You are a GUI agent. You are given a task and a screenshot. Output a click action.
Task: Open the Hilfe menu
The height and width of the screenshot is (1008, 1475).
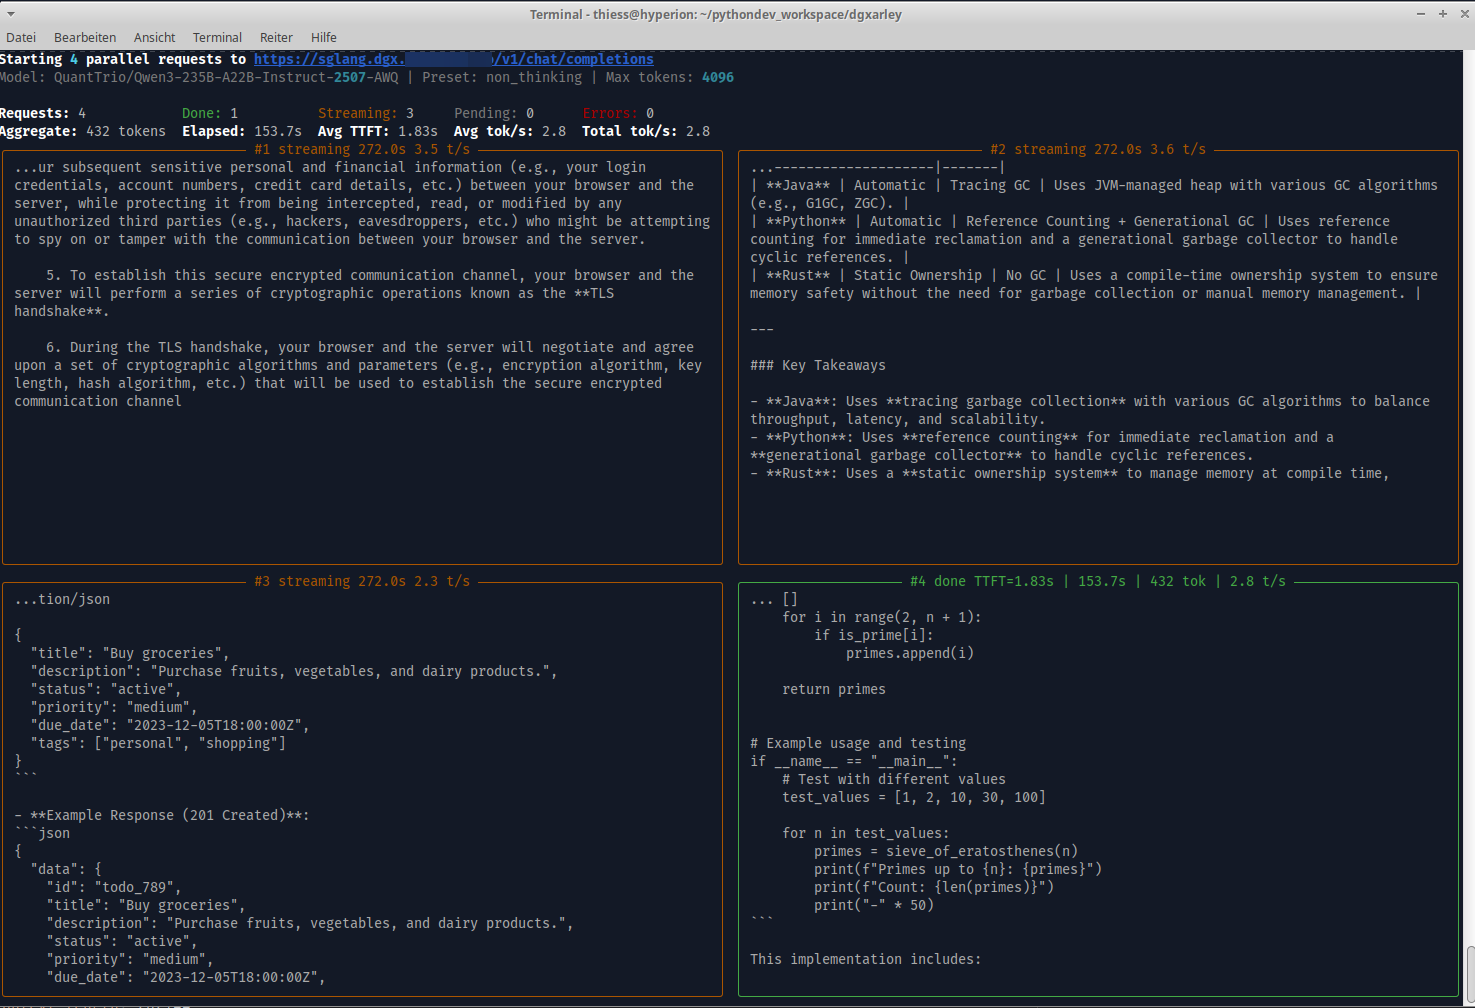click(323, 37)
